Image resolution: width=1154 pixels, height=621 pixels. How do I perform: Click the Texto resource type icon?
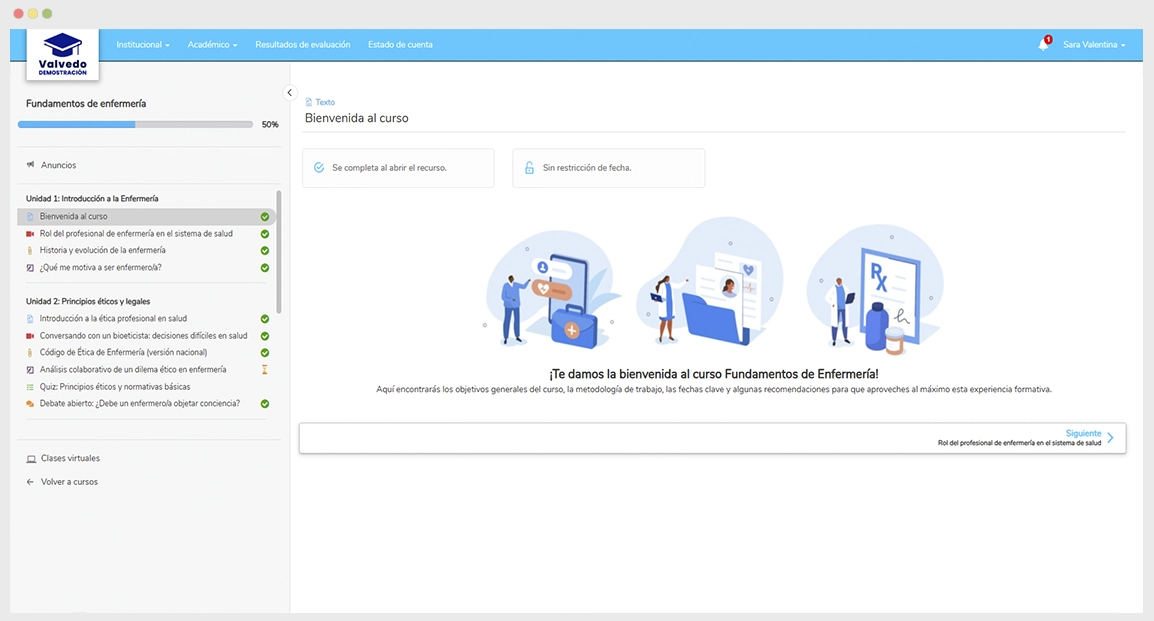[308, 102]
